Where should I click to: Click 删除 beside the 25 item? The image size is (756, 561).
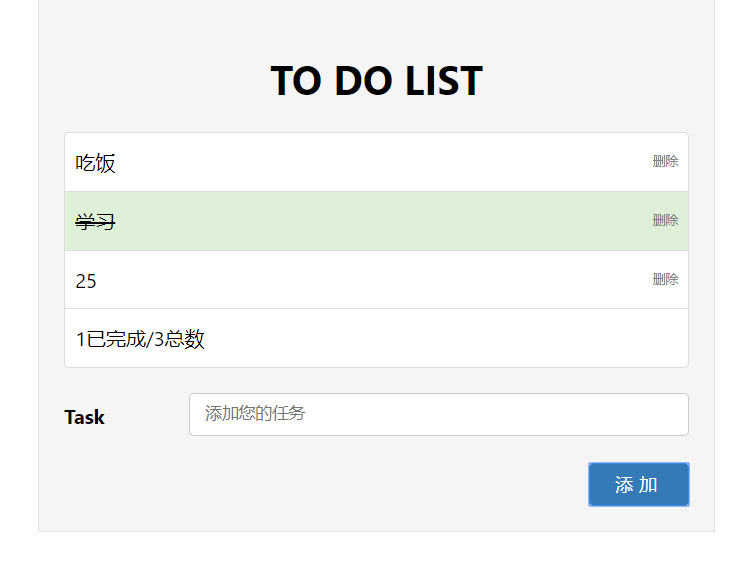pyautogui.click(x=665, y=279)
